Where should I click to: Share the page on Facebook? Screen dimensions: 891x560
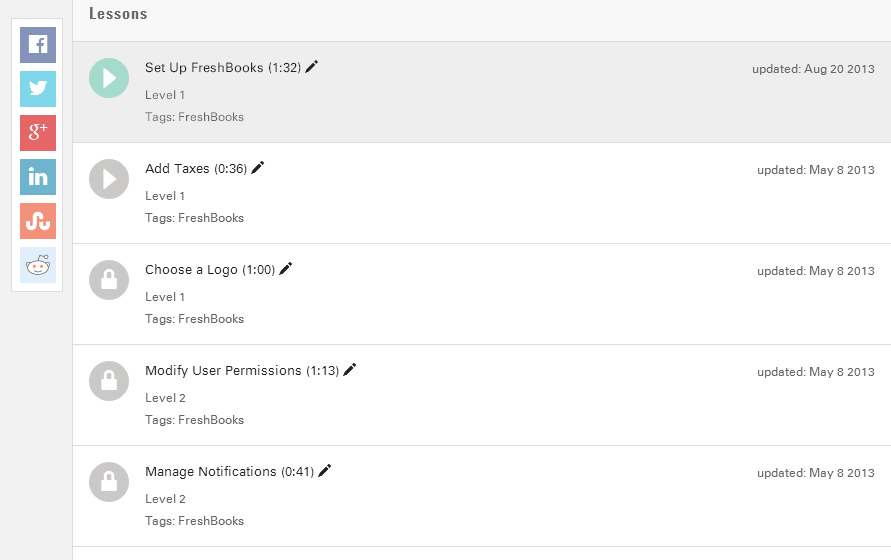[x=38, y=45]
